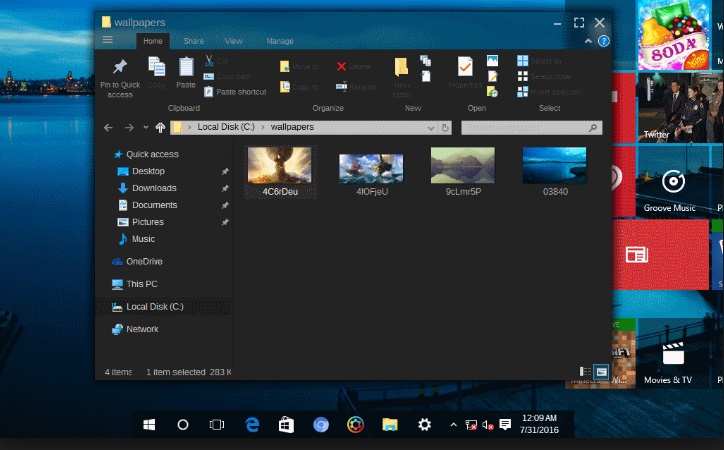
Task: Open address bar history dropdown
Action: (430, 128)
